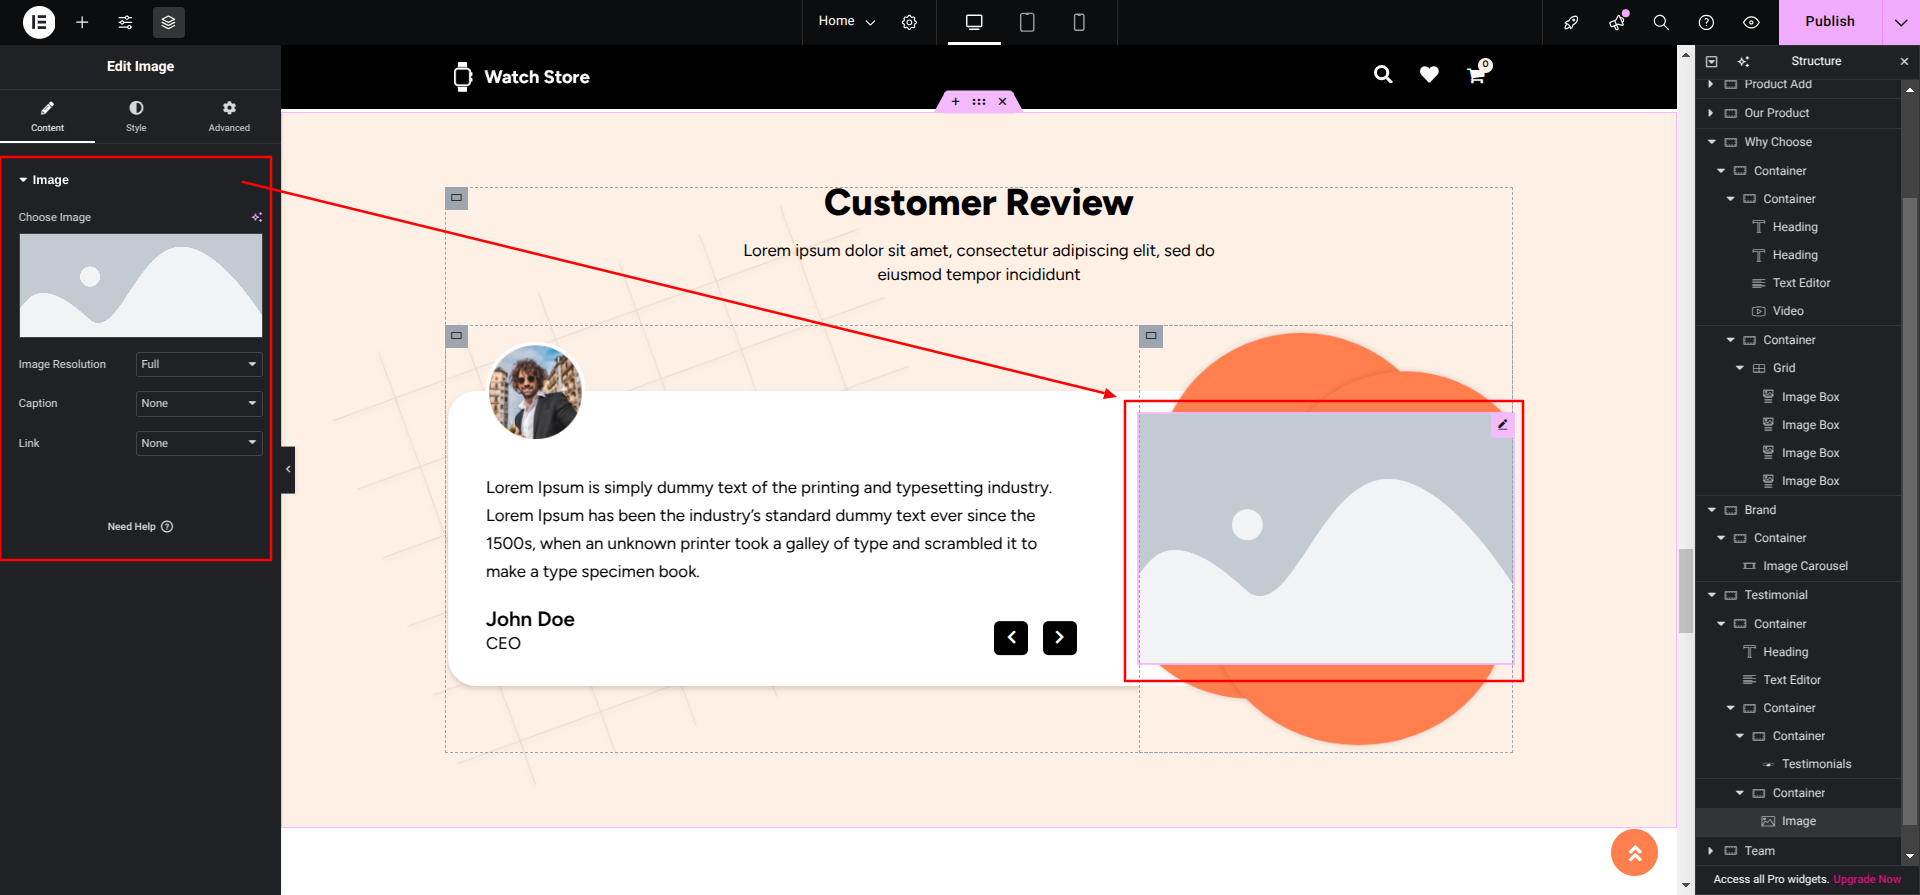
Task: Open the rocket launch icon in top bar
Action: (1571, 22)
